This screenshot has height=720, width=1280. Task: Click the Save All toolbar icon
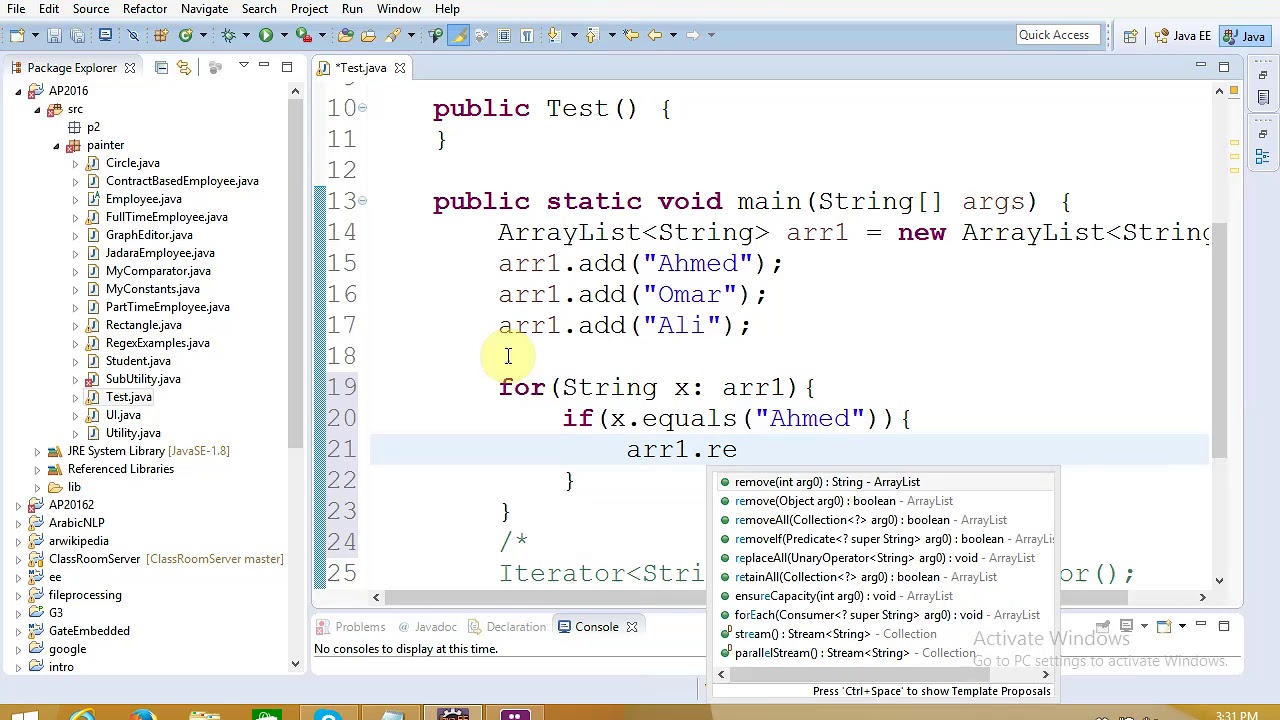pos(78,35)
